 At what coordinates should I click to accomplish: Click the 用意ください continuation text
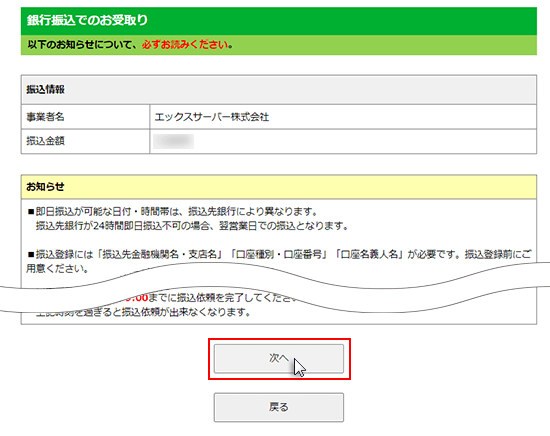click(57, 269)
